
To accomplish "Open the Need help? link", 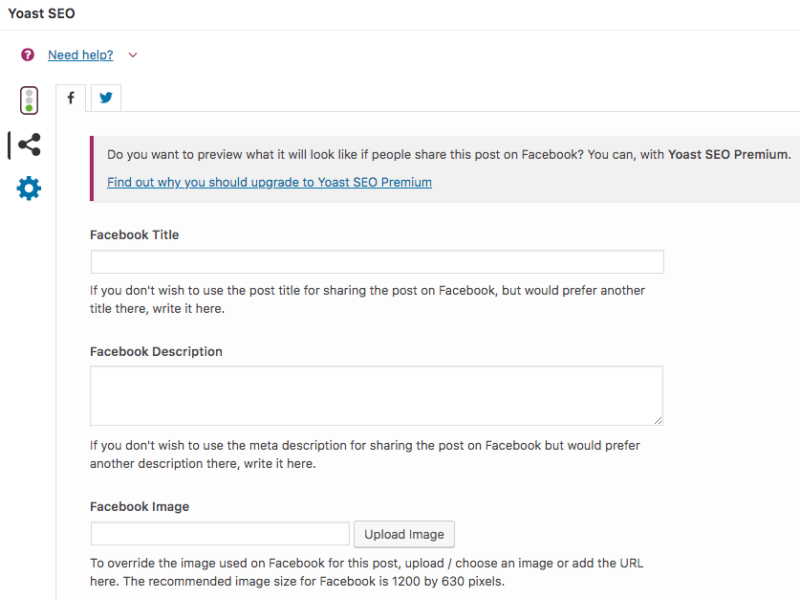I will pos(81,55).
